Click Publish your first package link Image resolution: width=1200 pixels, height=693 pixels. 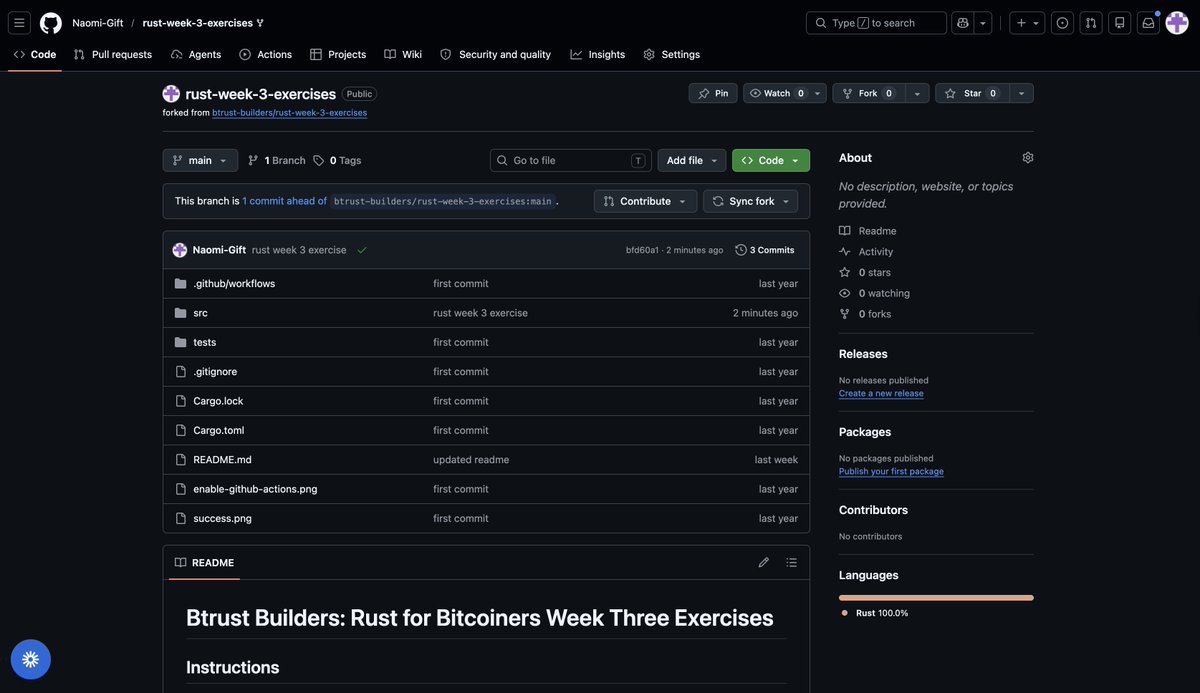pyautogui.click(x=891, y=472)
